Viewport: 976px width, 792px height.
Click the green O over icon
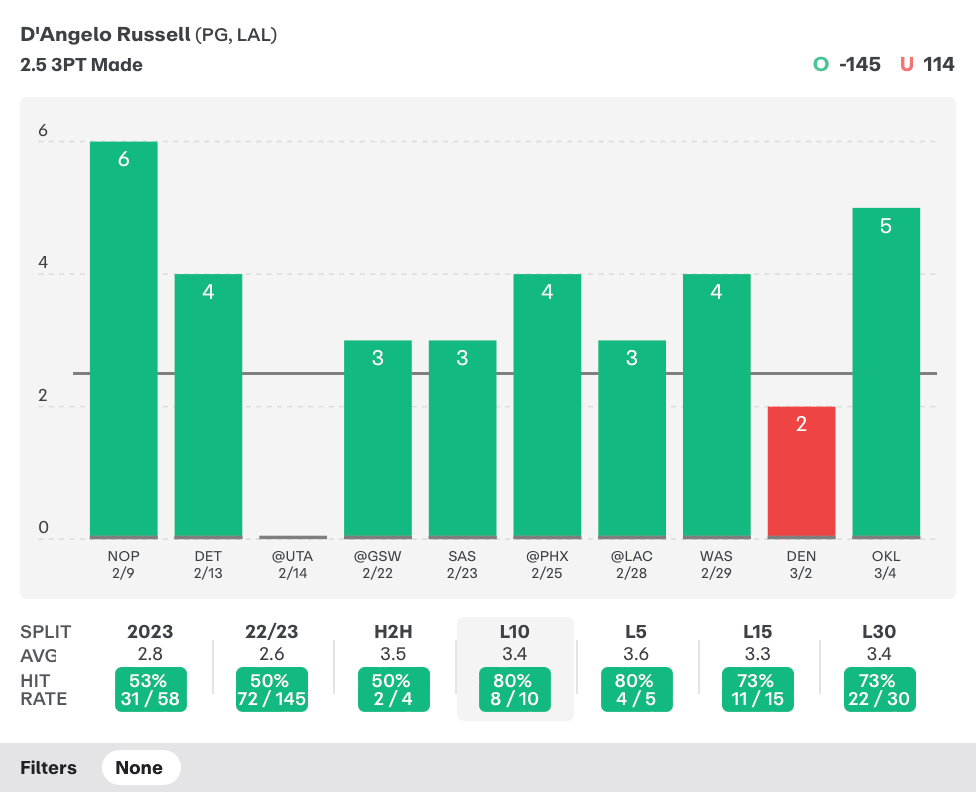tap(821, 64)
